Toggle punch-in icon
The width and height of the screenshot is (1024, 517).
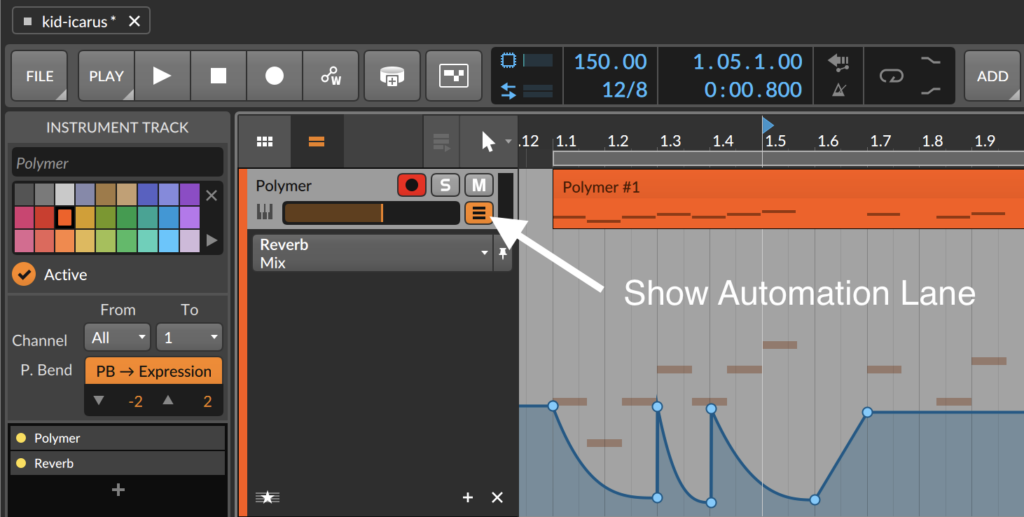click(x=931, y=61)
